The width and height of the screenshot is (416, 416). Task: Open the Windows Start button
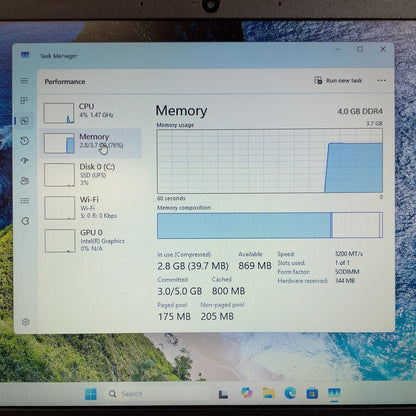pyautogui.click(x=90, y=394)
